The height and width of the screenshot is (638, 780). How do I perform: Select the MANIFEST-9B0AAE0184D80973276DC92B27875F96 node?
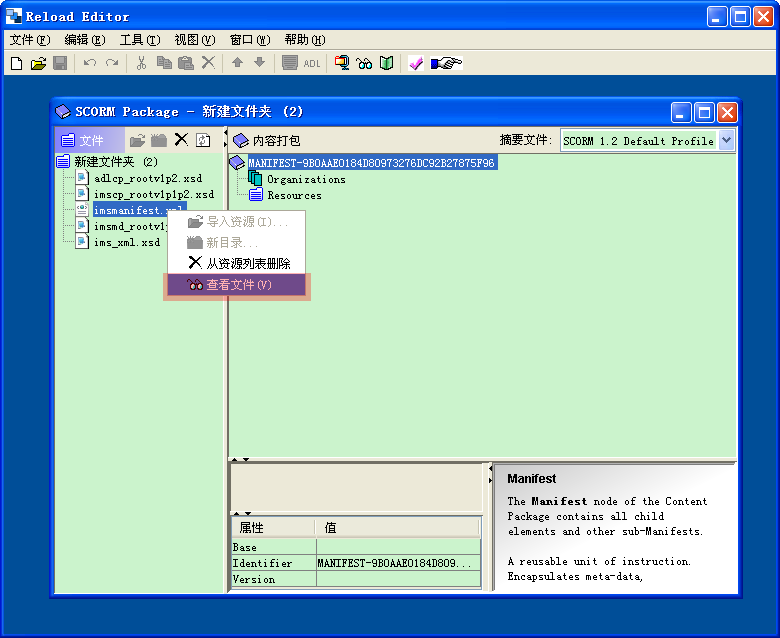pyautogui.click(x=372, y=163)
